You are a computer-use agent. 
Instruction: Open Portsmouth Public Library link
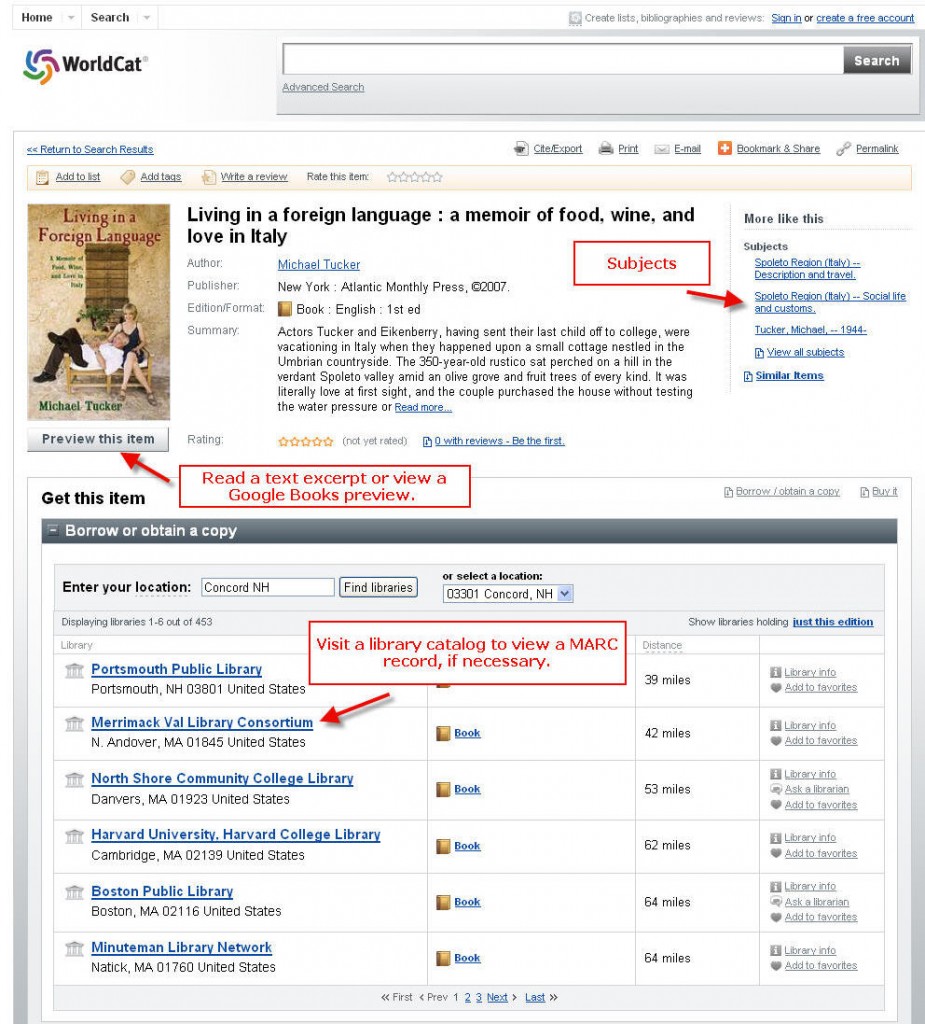(176, 669)
